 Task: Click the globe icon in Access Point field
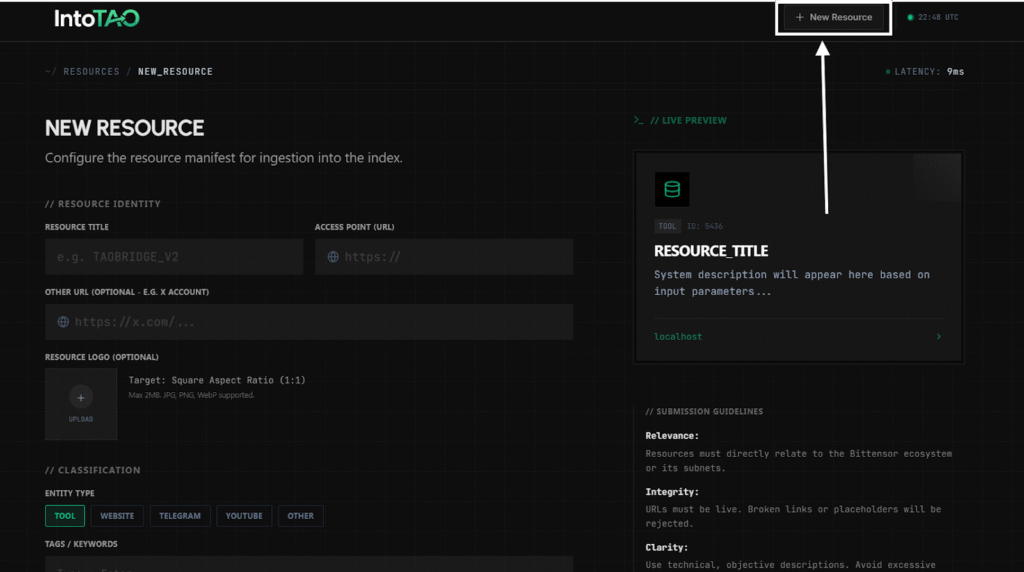pos(333,257)
